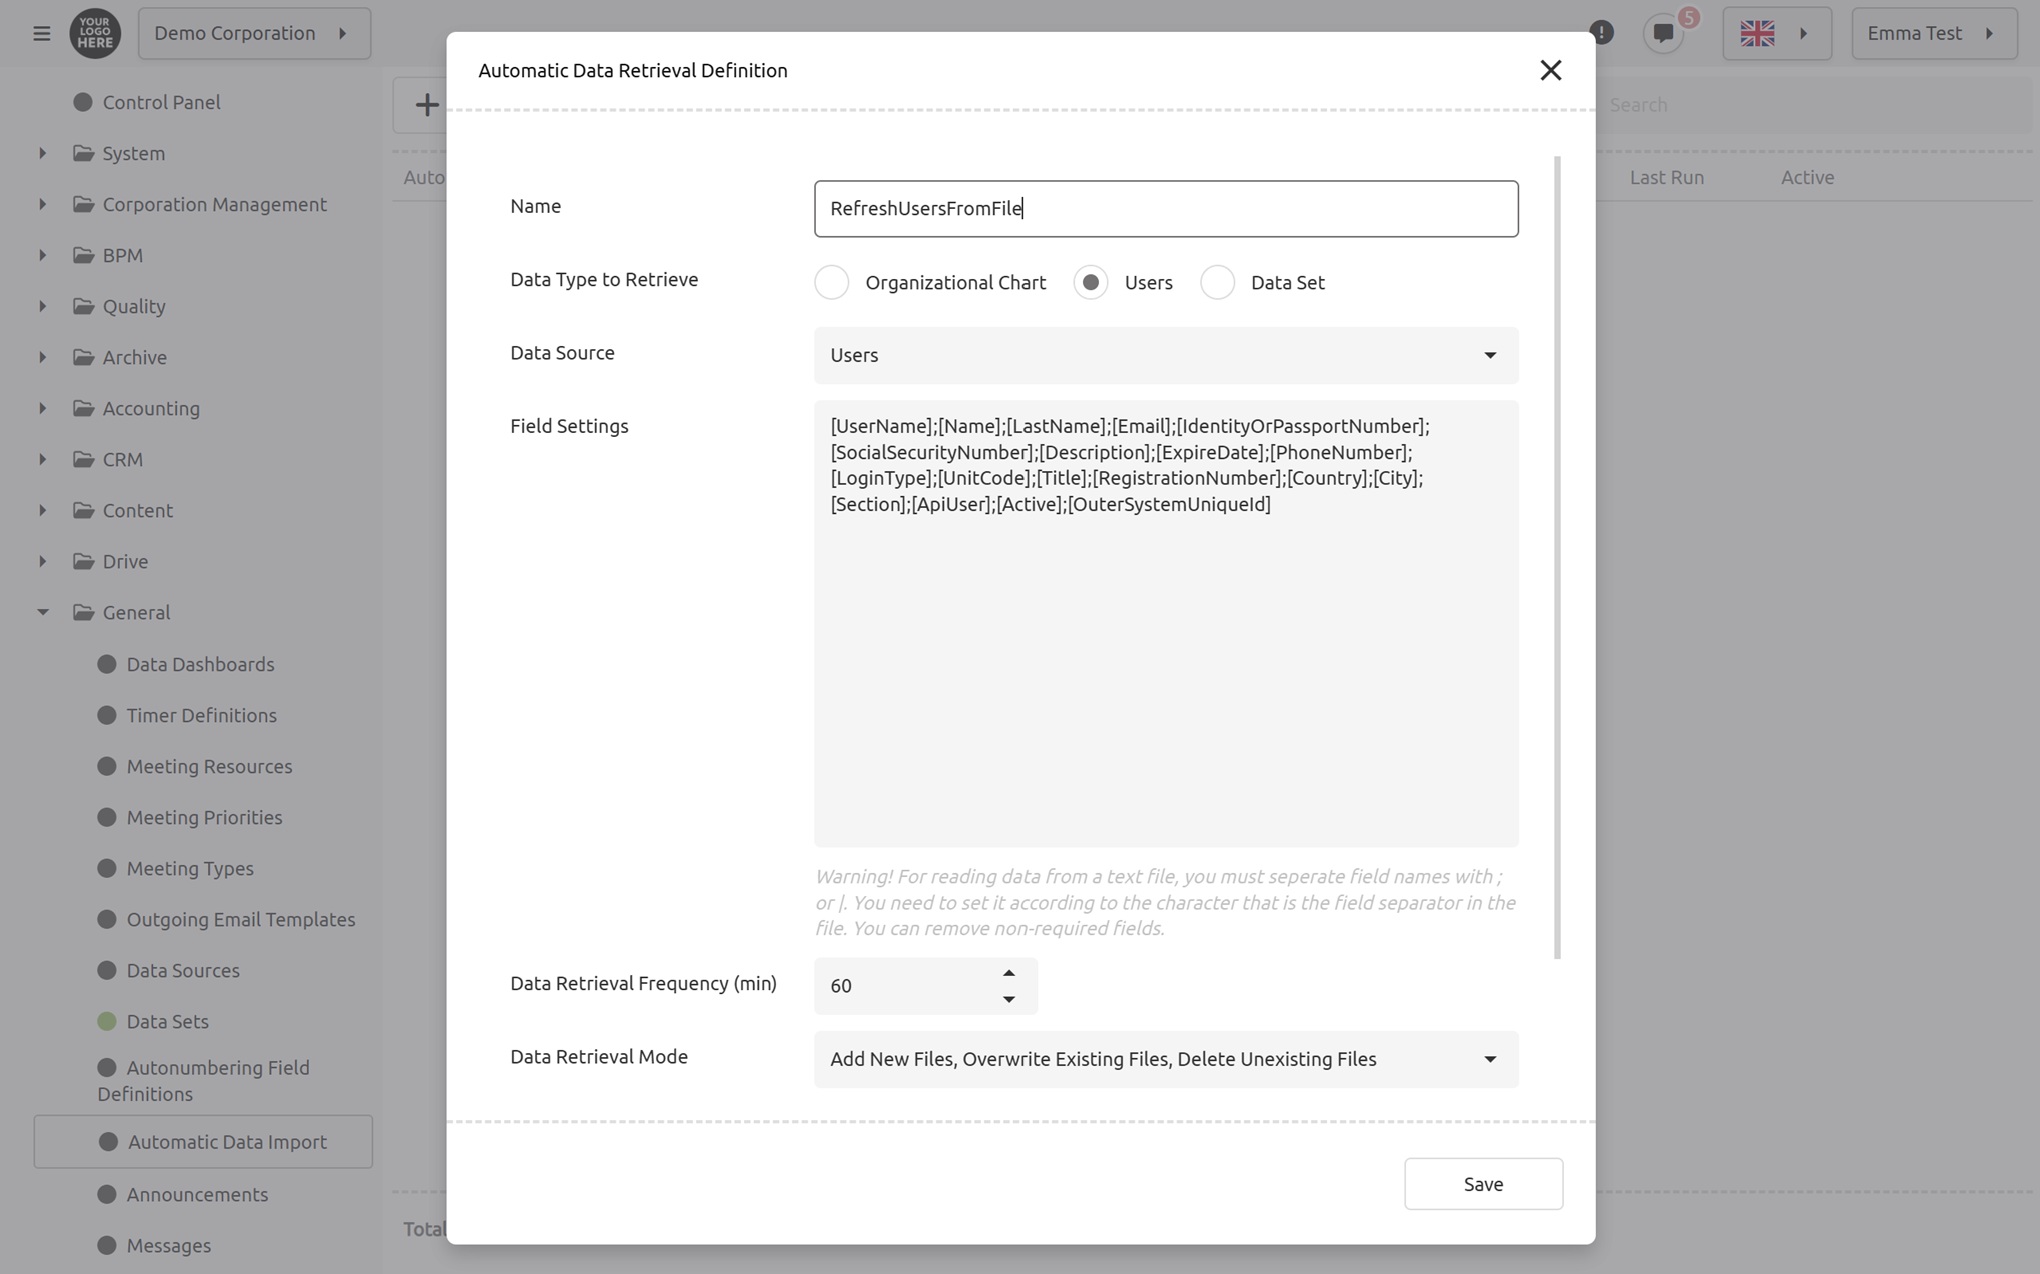Expand the BPM tree node arrow
The image size is (2040, 1274).
tap(42, 255)
